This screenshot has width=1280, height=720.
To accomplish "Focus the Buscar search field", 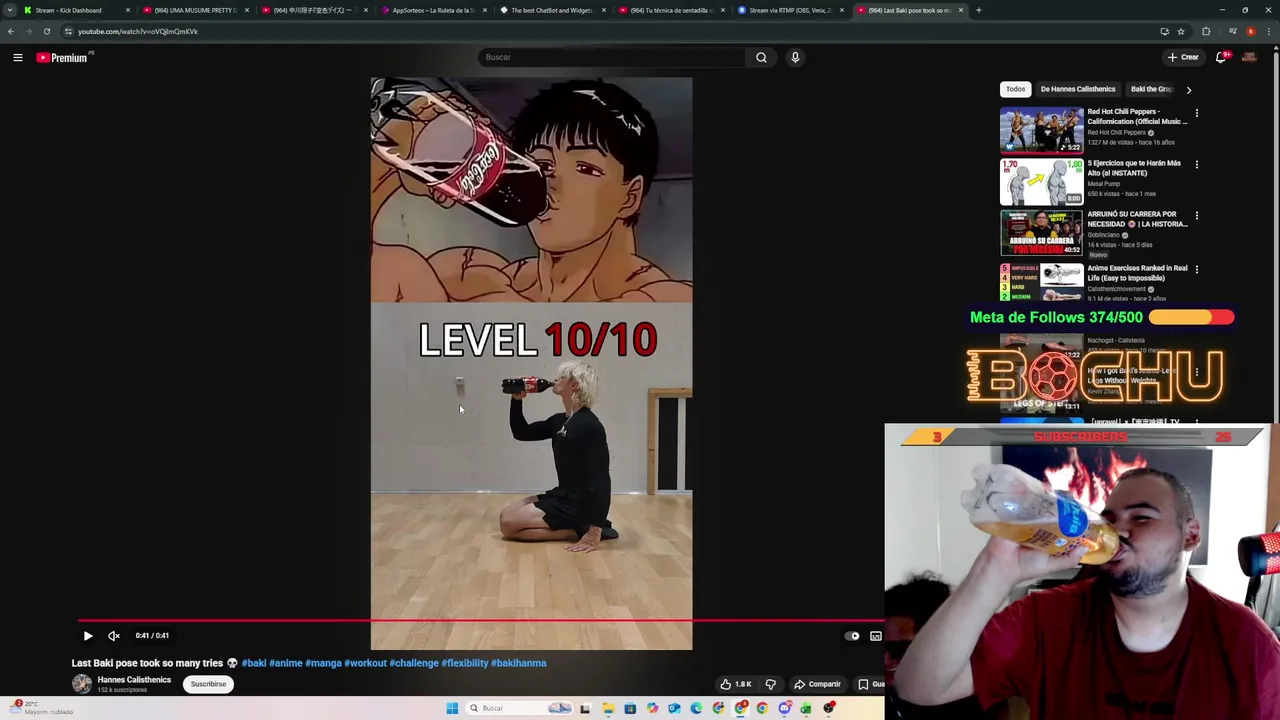I will 612,57.
